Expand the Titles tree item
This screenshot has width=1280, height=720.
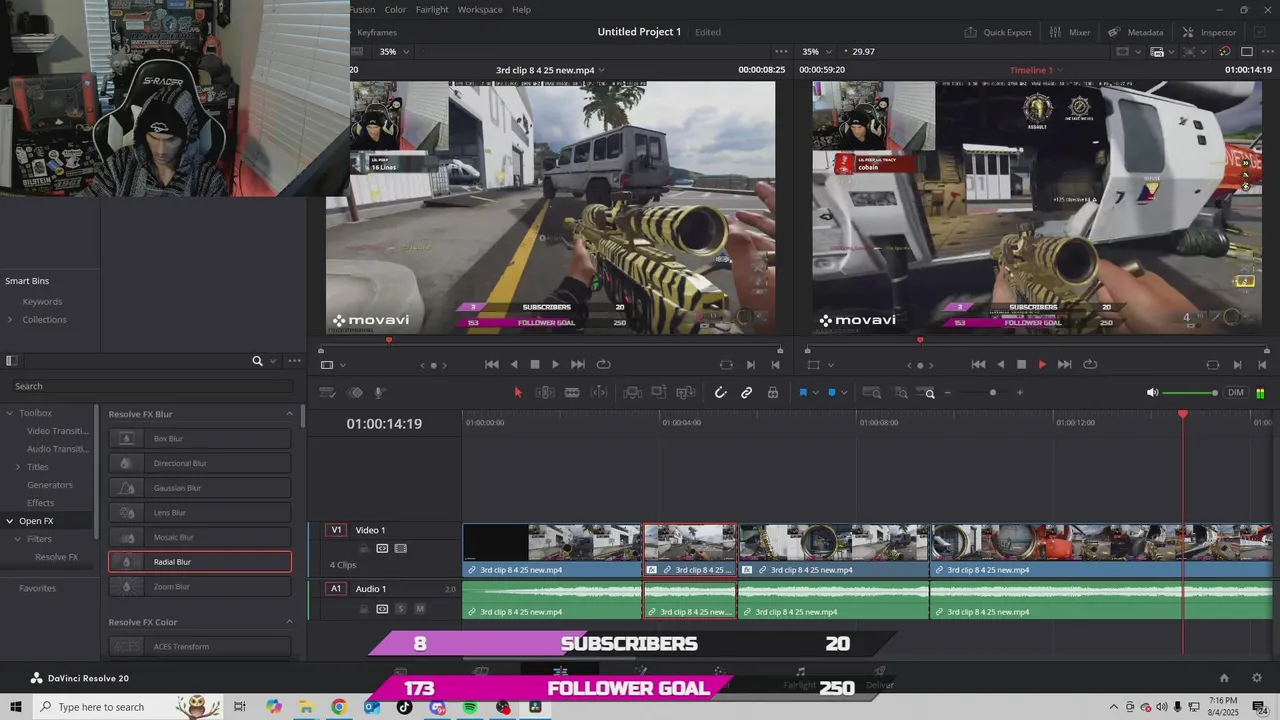point(17,467)
